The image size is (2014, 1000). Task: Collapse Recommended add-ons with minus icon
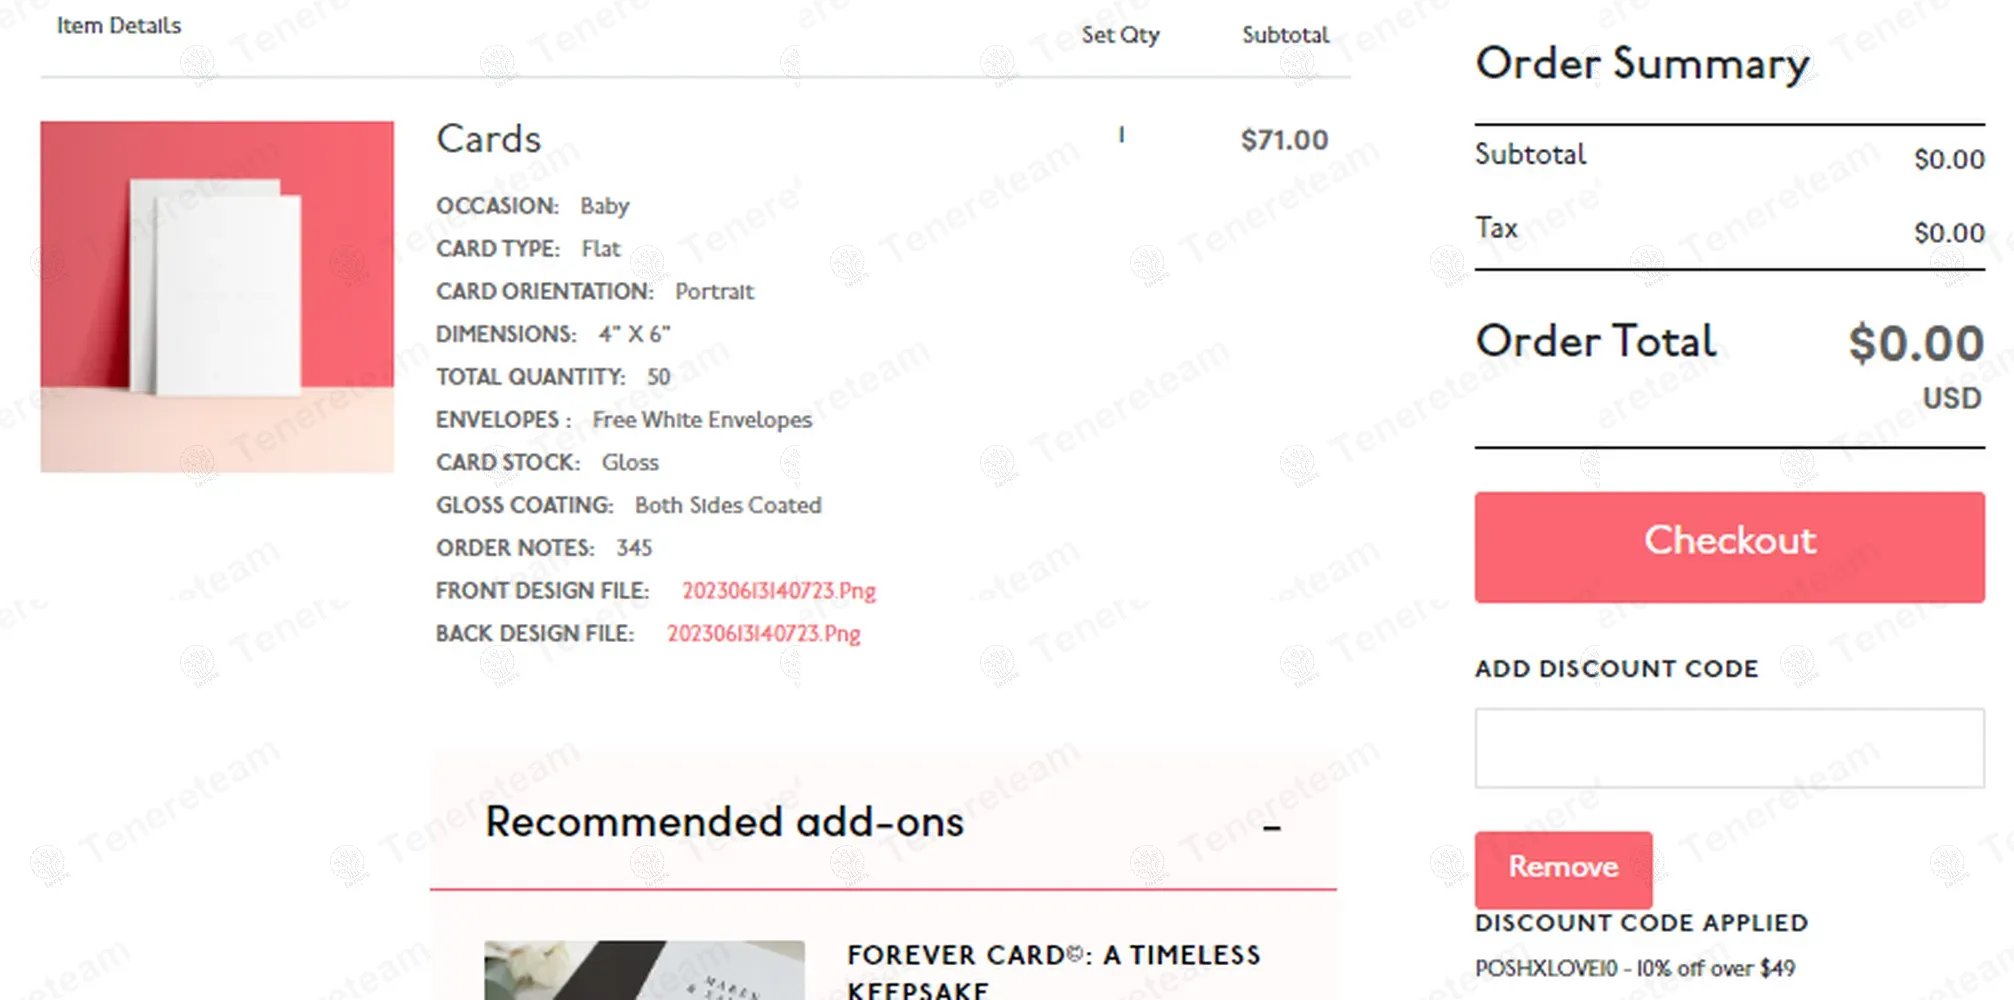[x=1271, y=827]
